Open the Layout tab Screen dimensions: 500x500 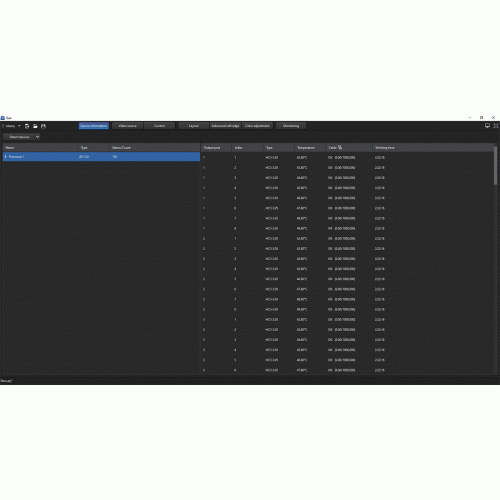(194, 126)
